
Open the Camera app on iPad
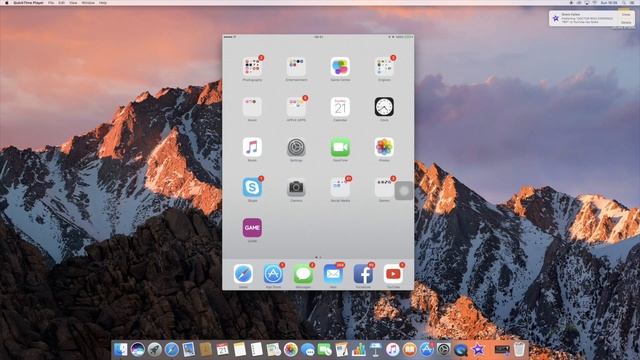(296, 187)
